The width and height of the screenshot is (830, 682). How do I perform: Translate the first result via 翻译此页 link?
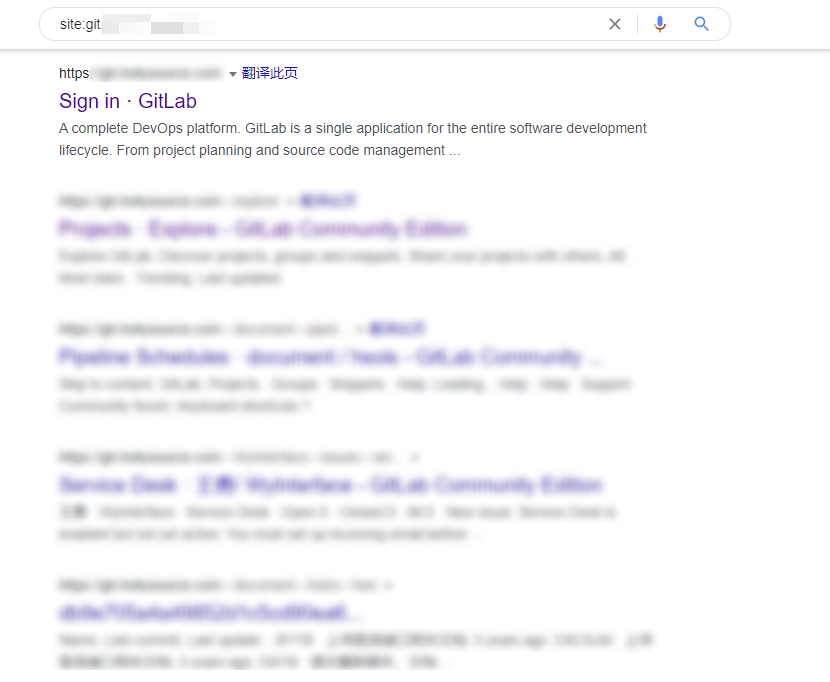point(272,73)
